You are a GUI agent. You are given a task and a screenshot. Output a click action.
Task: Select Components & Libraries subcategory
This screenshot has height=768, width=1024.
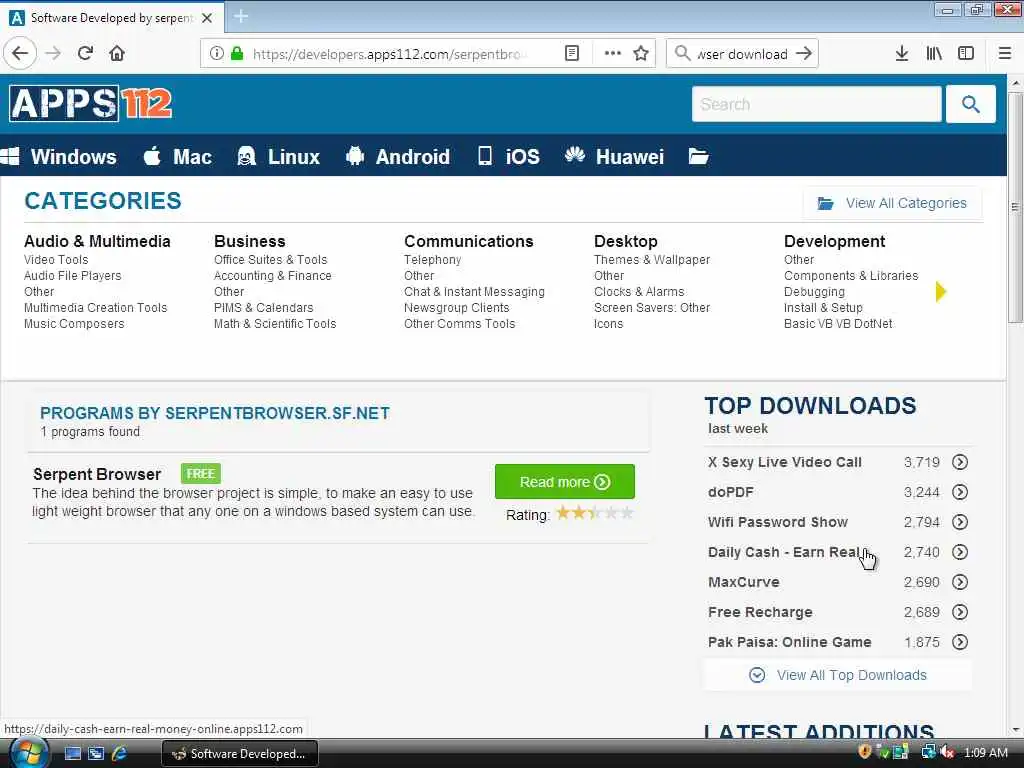[x=851, y=276]
